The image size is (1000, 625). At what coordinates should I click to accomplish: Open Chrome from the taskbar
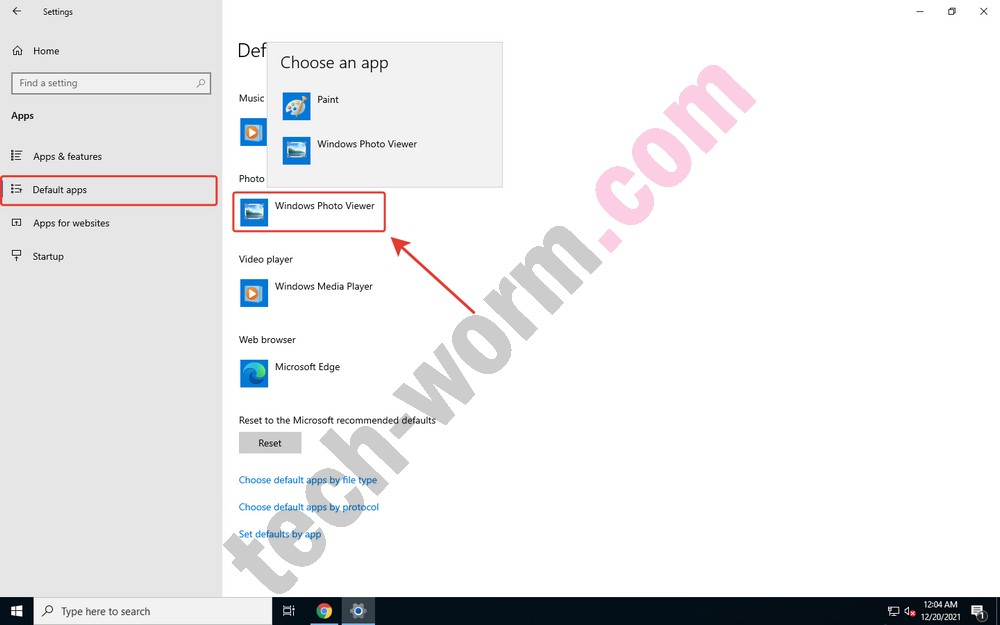324,611
